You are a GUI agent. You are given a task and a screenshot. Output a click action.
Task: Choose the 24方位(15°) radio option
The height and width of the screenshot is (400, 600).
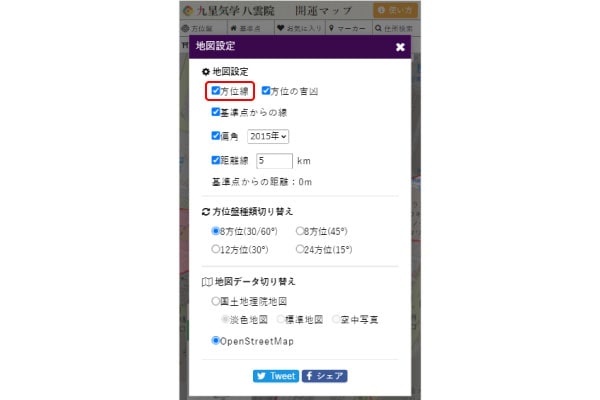pos(300,249)
